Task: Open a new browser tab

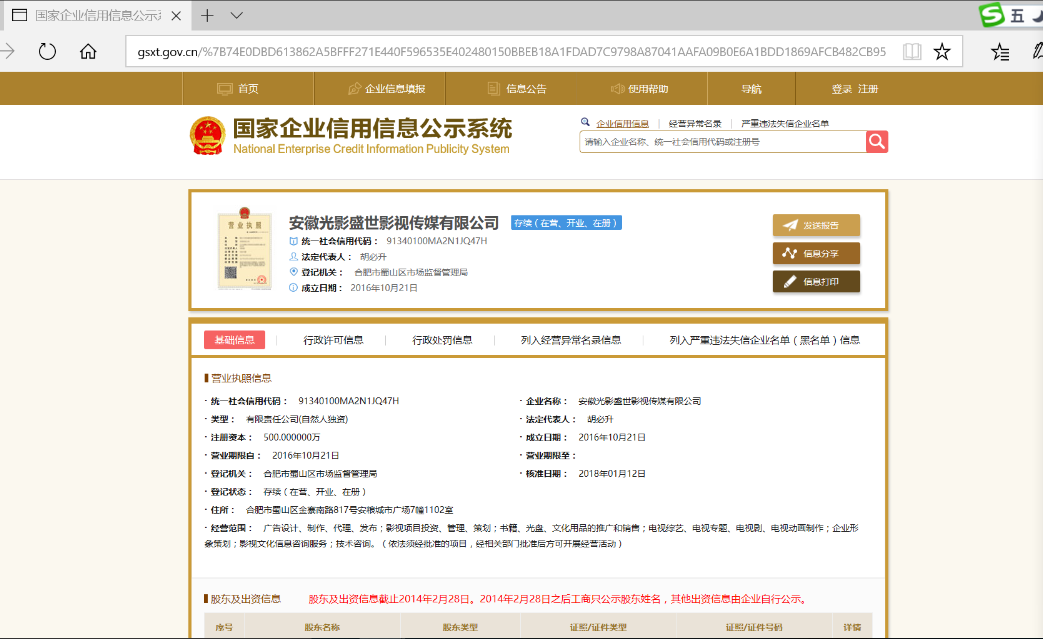Action: [x=208, y=16]
